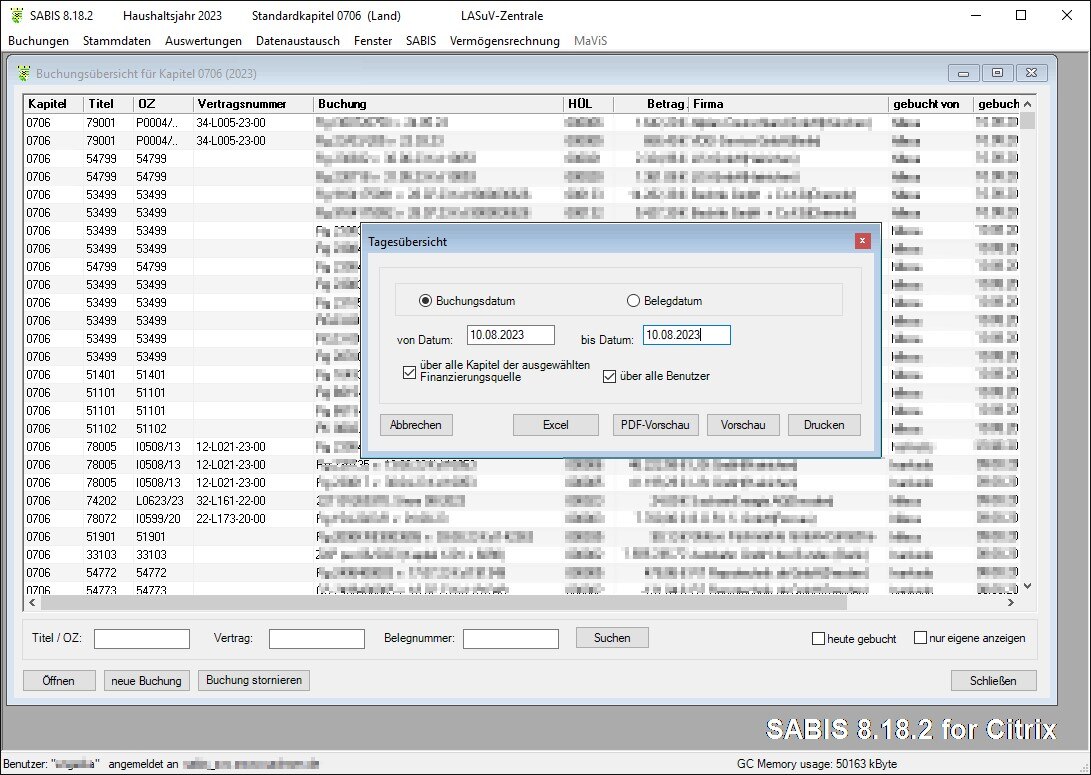
Task: Open the Buchungen menu
Action: [x=38, y=41]
